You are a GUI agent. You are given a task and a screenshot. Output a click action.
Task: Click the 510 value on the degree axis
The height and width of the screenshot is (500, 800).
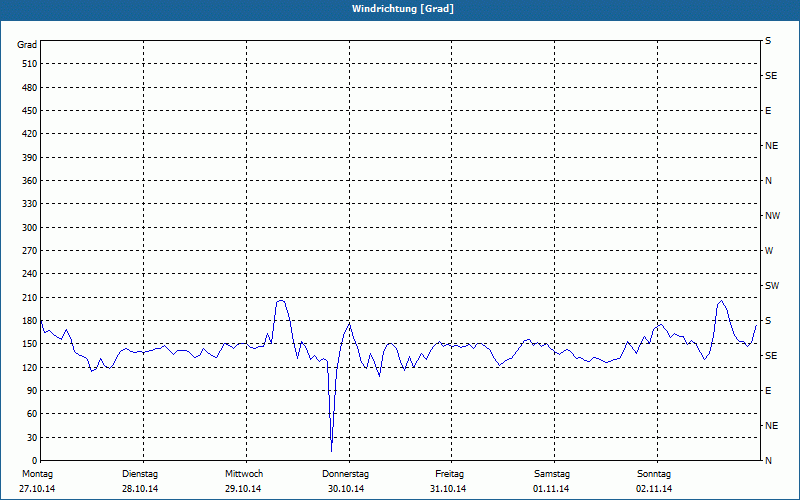[30, 64]
